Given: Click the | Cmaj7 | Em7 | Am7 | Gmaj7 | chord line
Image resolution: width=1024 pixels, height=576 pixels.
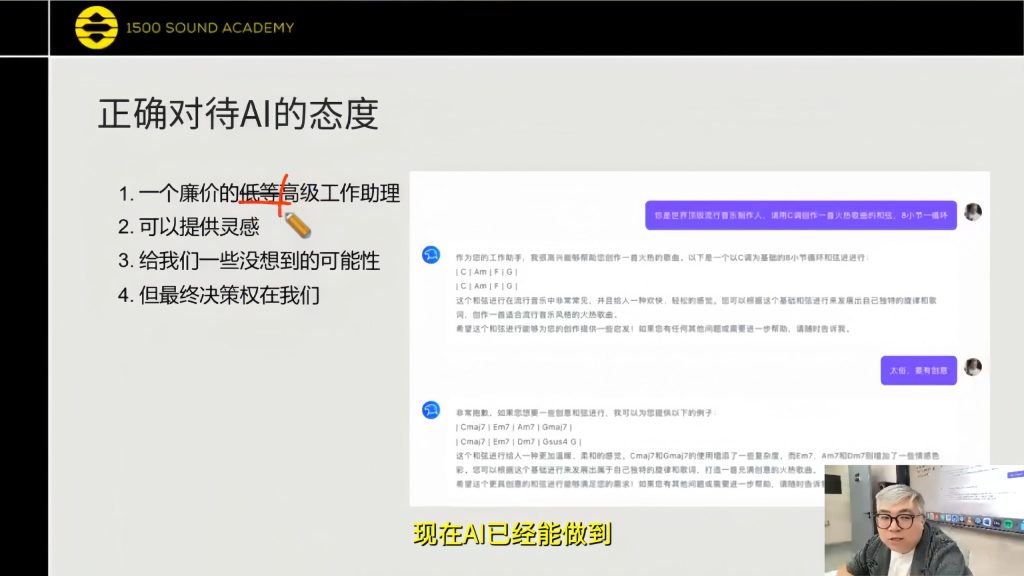Looking at the screenshot, I should pyautogui.click(x=514, y=427).
